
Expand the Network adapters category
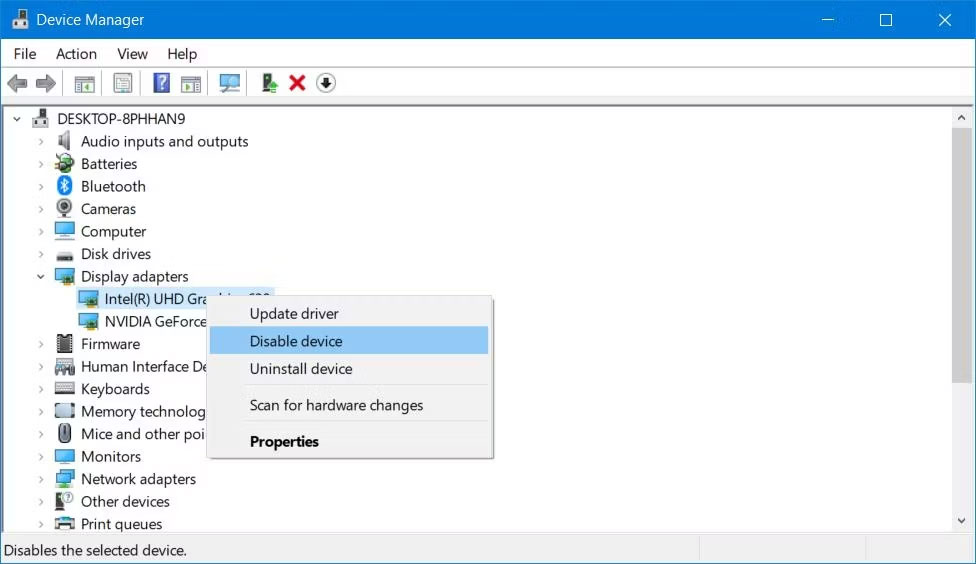(41, 479)
